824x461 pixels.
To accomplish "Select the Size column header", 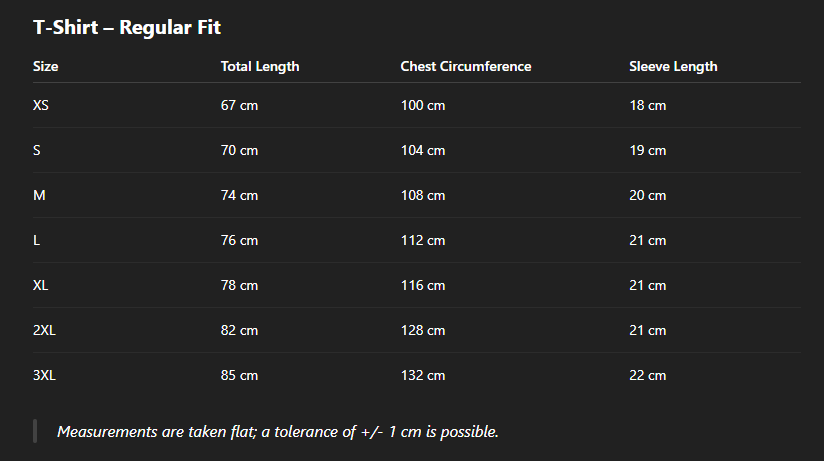I will pos(46,67).
